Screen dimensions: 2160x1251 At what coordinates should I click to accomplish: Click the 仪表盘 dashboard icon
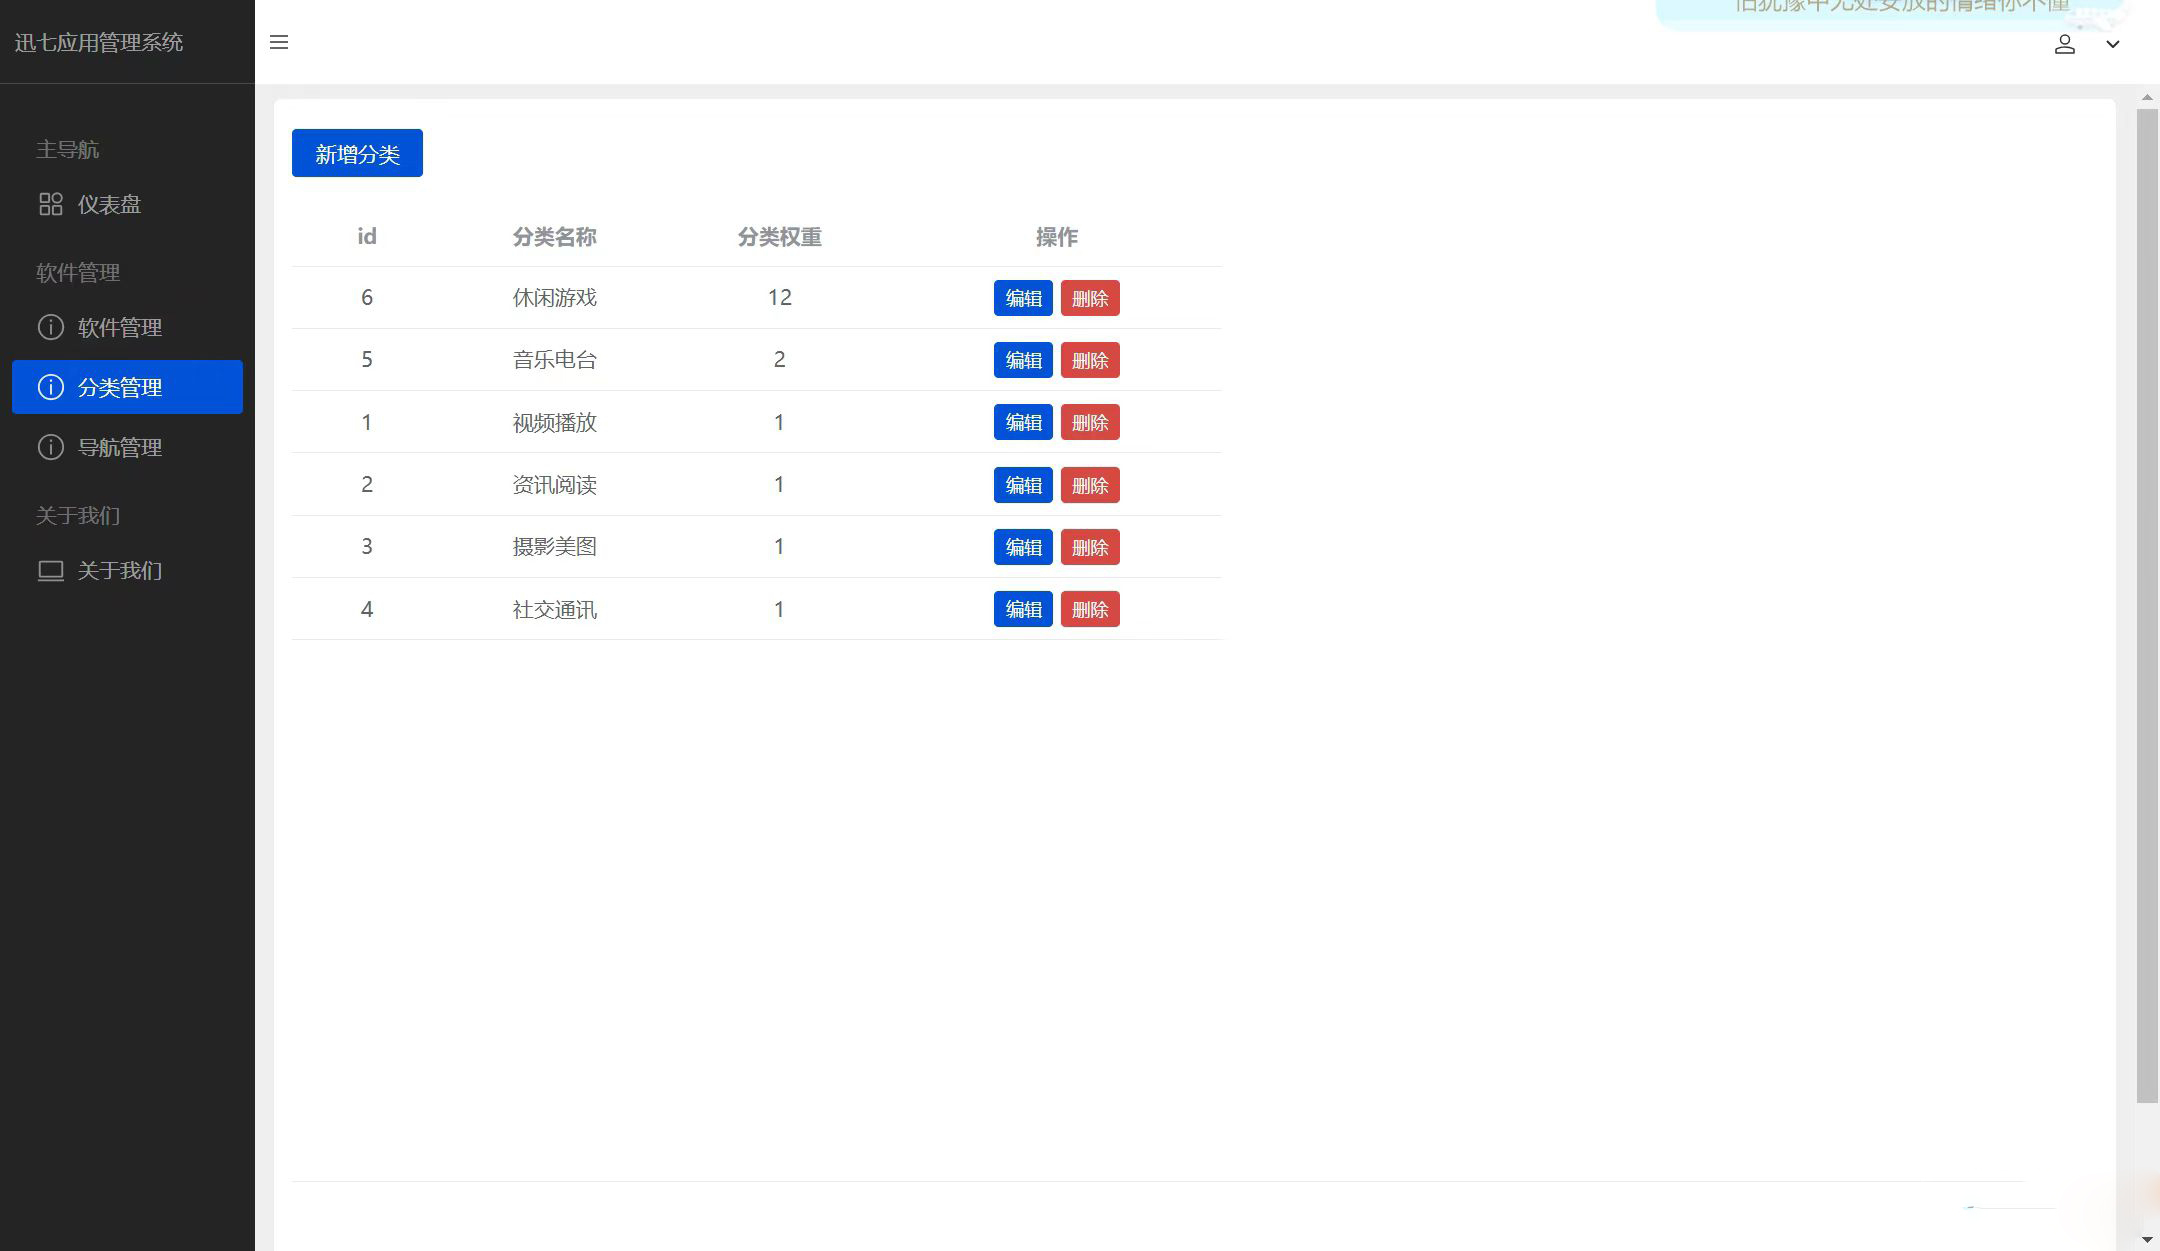pyautogui.click(x=48, y=204)
